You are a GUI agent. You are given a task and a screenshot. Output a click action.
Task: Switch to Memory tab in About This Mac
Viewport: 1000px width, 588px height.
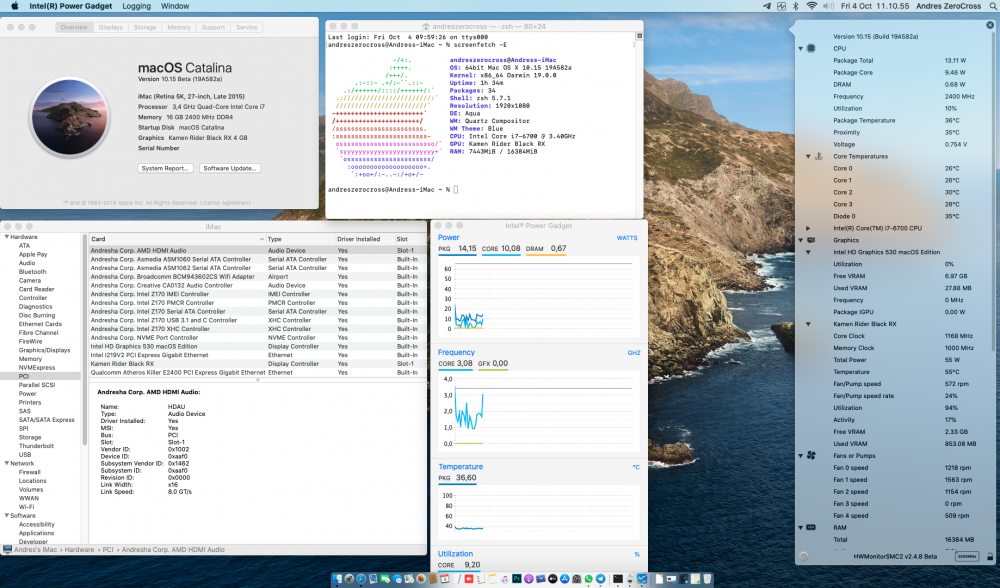click(179, 27)
